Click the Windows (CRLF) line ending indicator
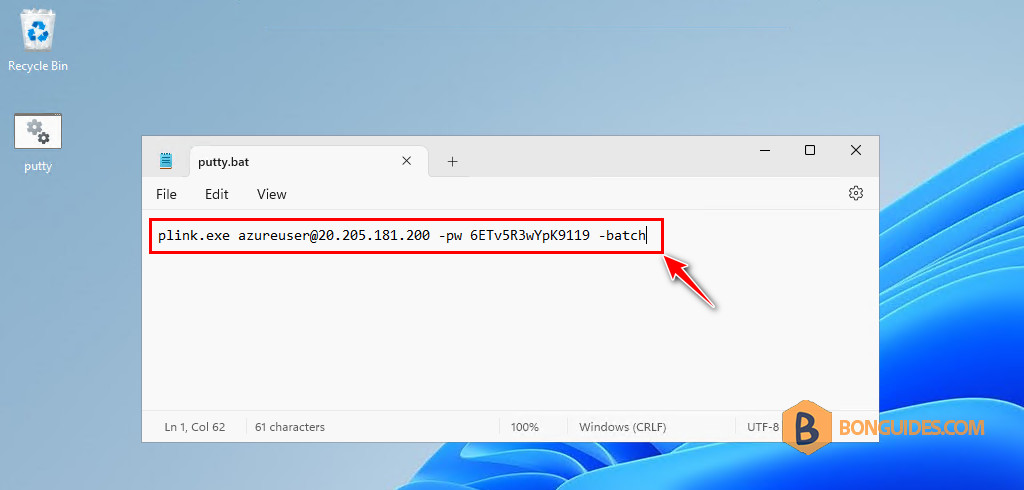 pos(622,427)
